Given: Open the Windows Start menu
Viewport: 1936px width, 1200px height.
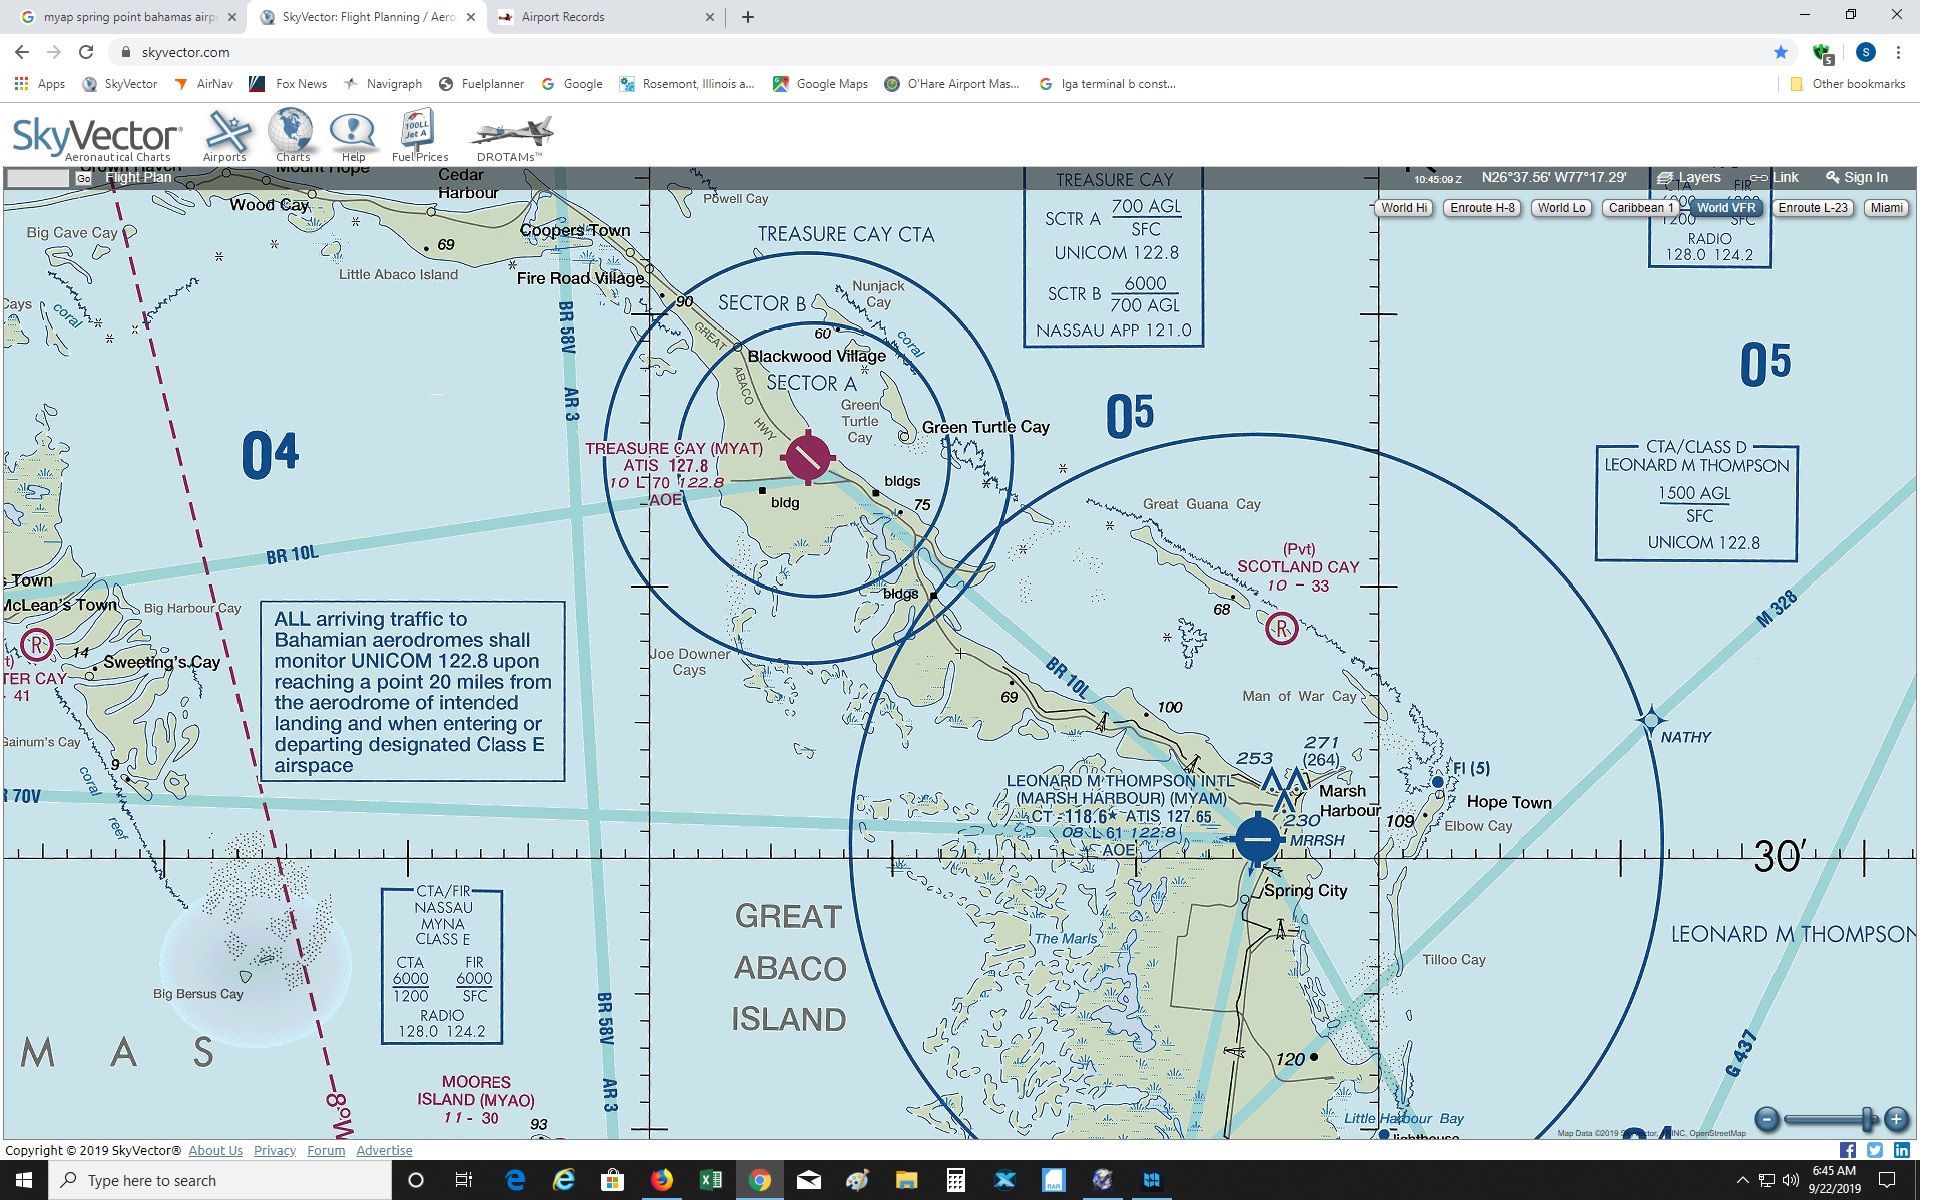Looking at the screenshot, I should click(24, 1180).
